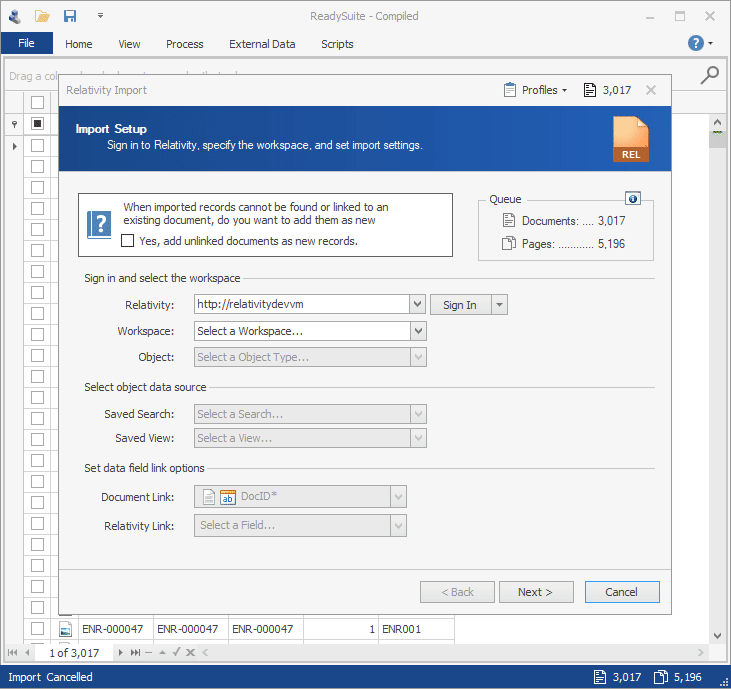
Task: Toggle the filled filter-row checkbox
Action: coord(37,124)
